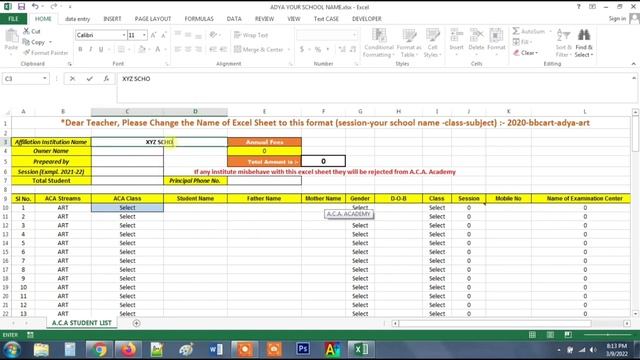Click the Name Box showing C3

[x=21, y=78]
